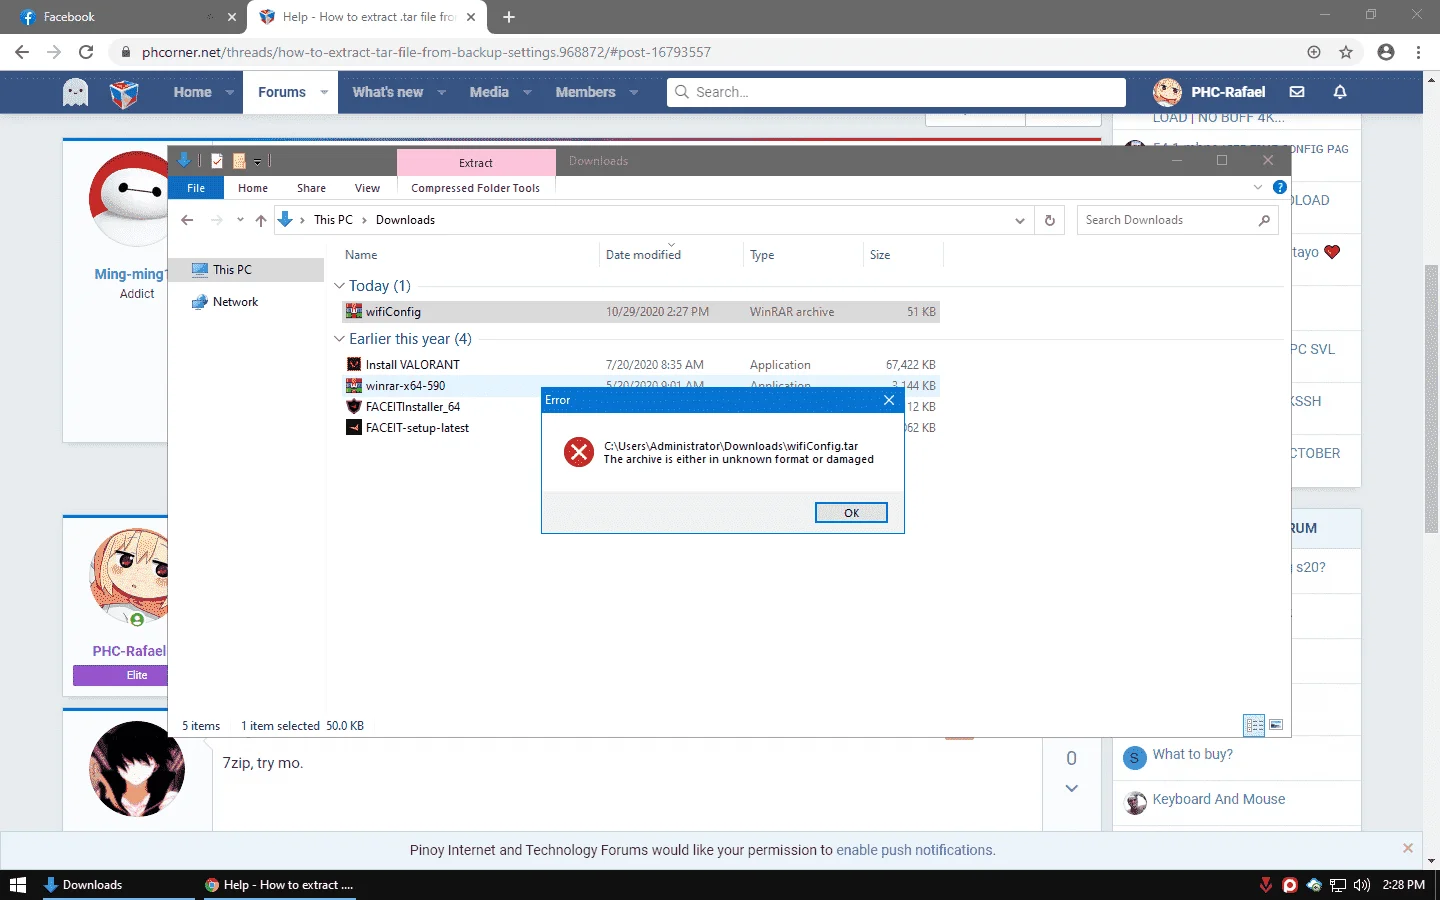Dismiss the push notification banner
The width and height of the screenshot is (1440, 900).
click(1408, 848)
